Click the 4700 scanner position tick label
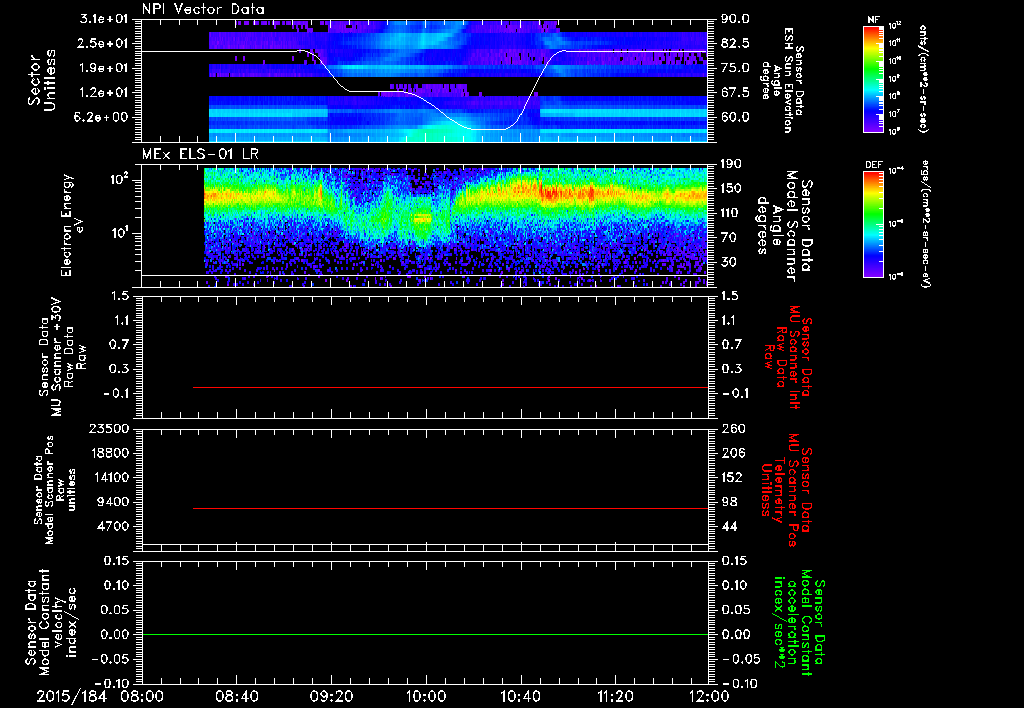This screenshot has height=708, width=1024. (x=114, y=526)
